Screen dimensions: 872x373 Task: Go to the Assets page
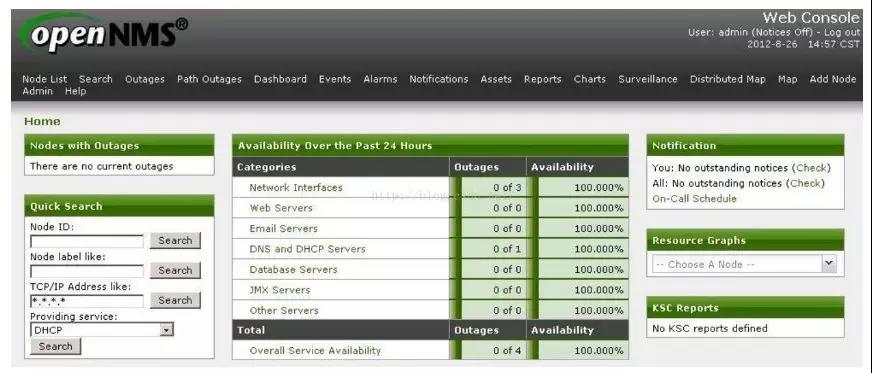click(496, 79)
